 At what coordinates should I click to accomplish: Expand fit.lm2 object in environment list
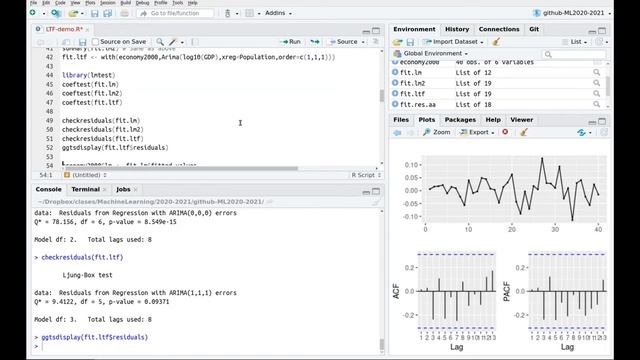coord(395,83)
